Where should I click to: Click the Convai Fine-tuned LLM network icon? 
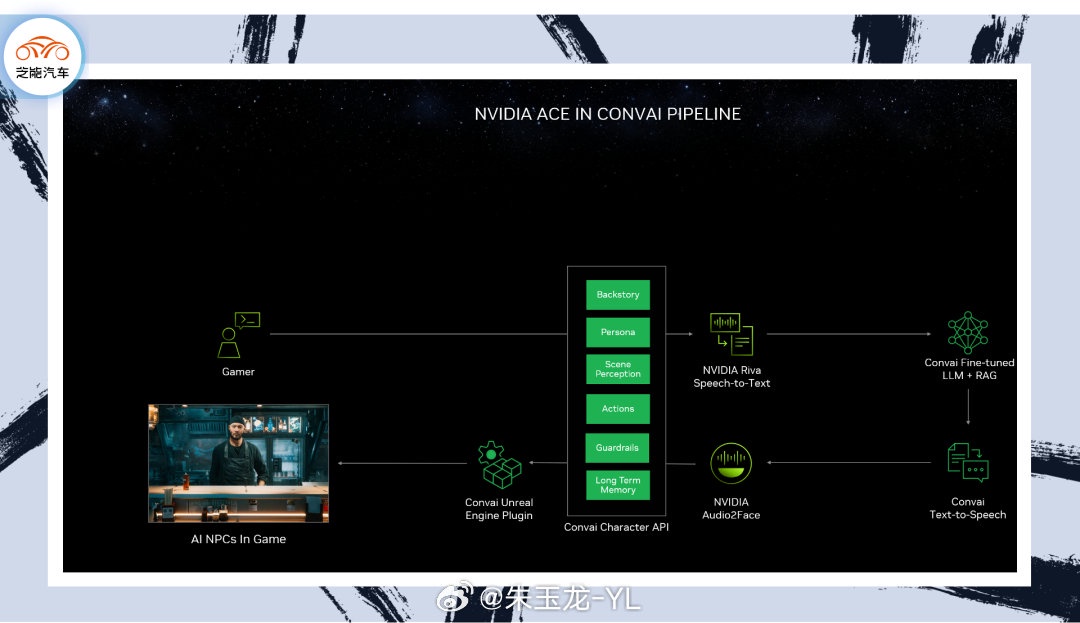[x=968, y=332]
